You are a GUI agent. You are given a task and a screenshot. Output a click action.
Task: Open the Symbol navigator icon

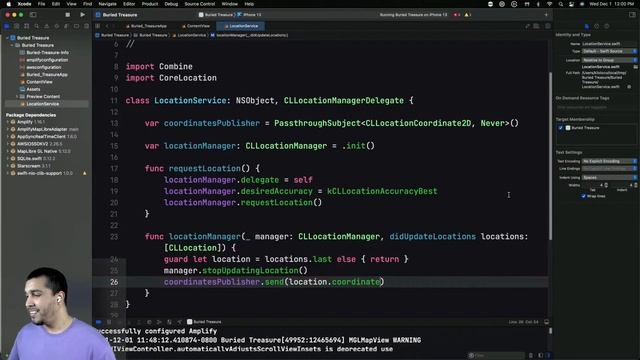point(27,26)
